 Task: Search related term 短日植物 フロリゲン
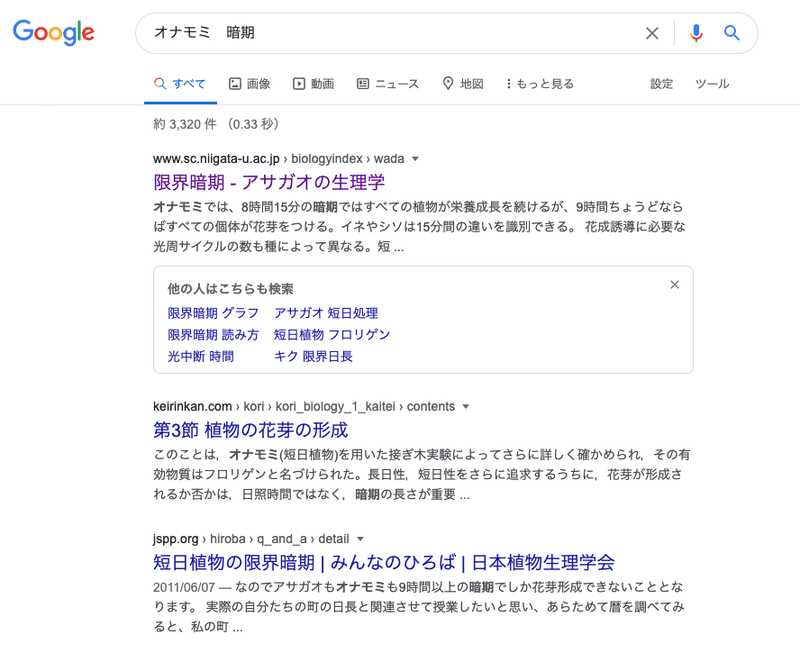click(x=332, y=335)
